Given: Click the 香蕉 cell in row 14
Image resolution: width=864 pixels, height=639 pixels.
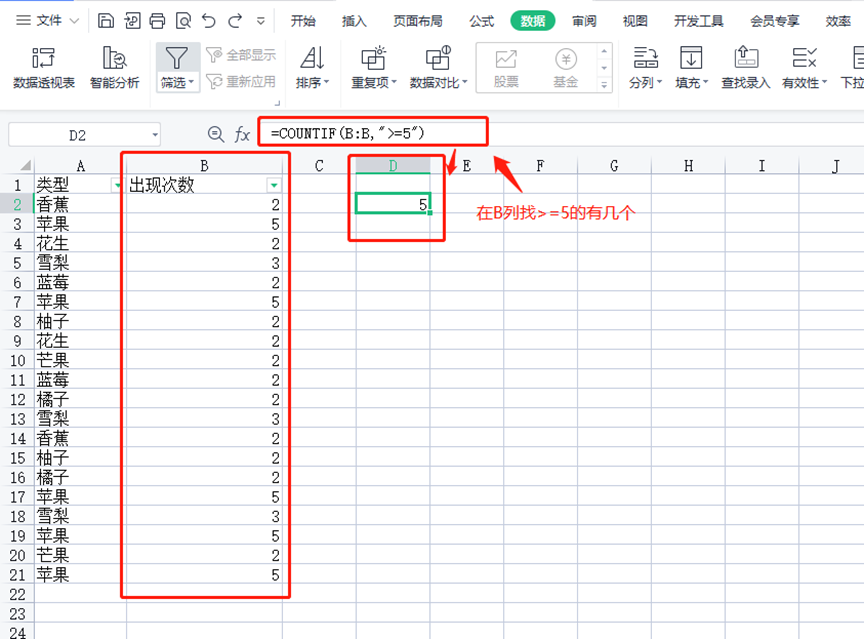Looking at the screenshot, I should (x=80, y=438).
